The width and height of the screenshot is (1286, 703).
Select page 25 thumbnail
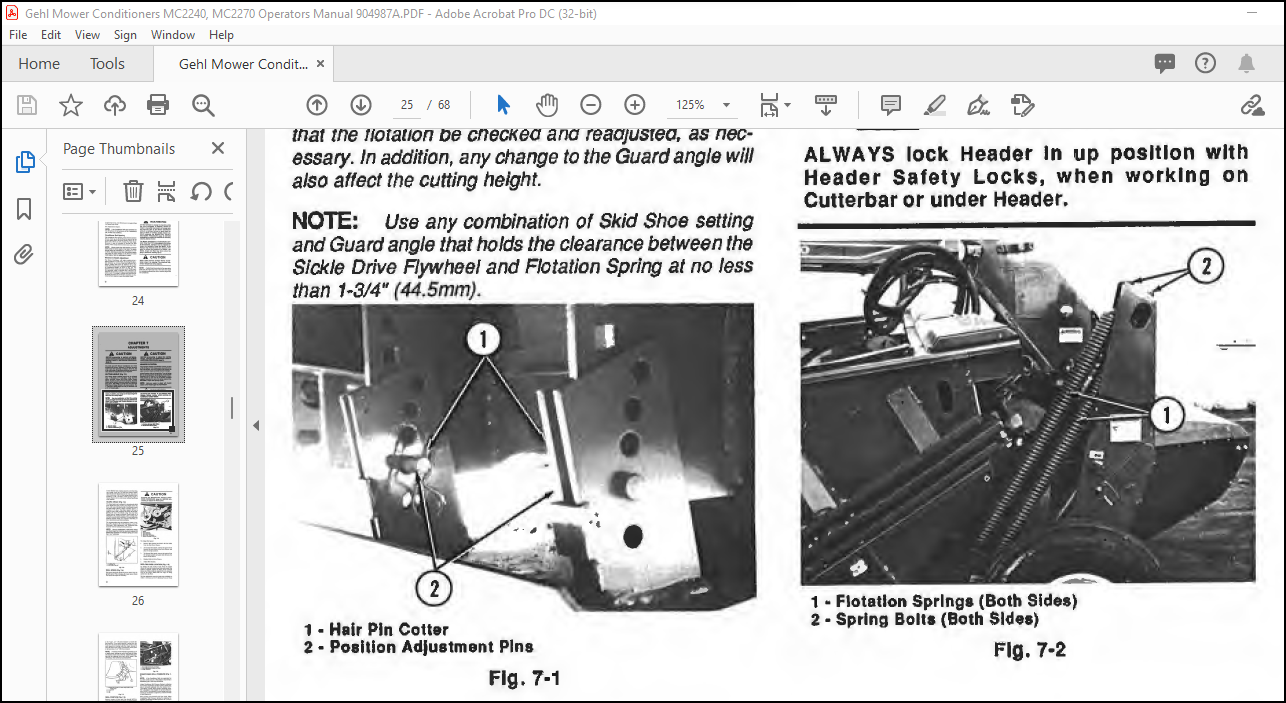tap(138, 384)
